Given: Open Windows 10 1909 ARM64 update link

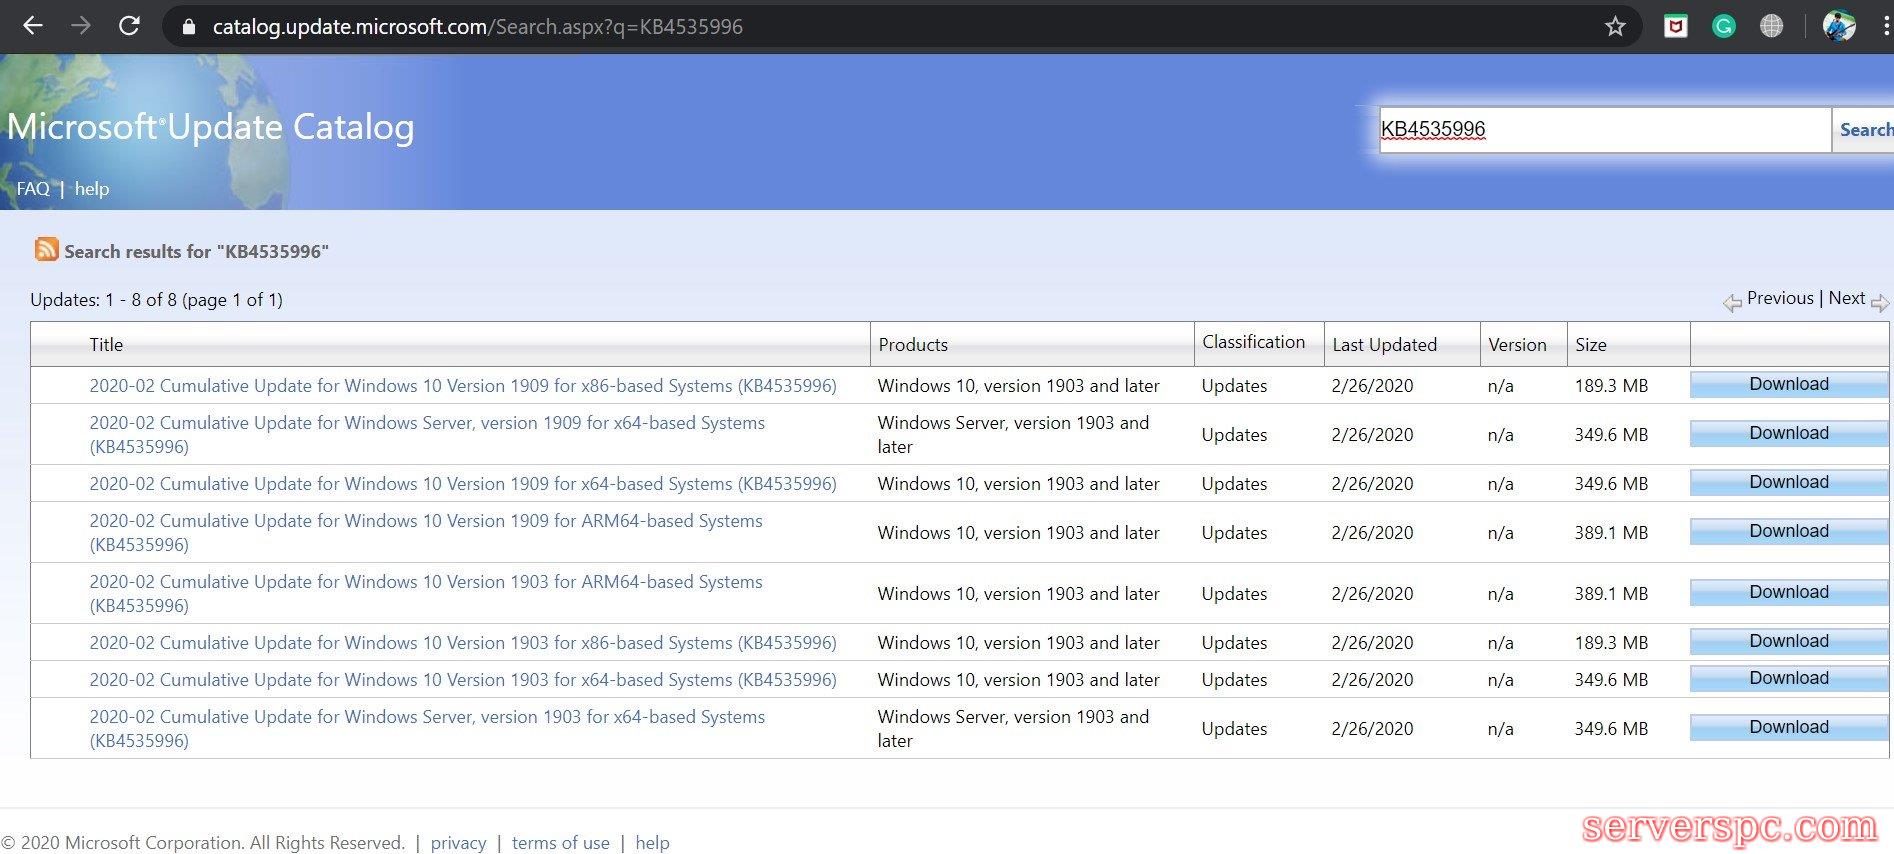Looking at the screenshot, I should coord(425,521).
